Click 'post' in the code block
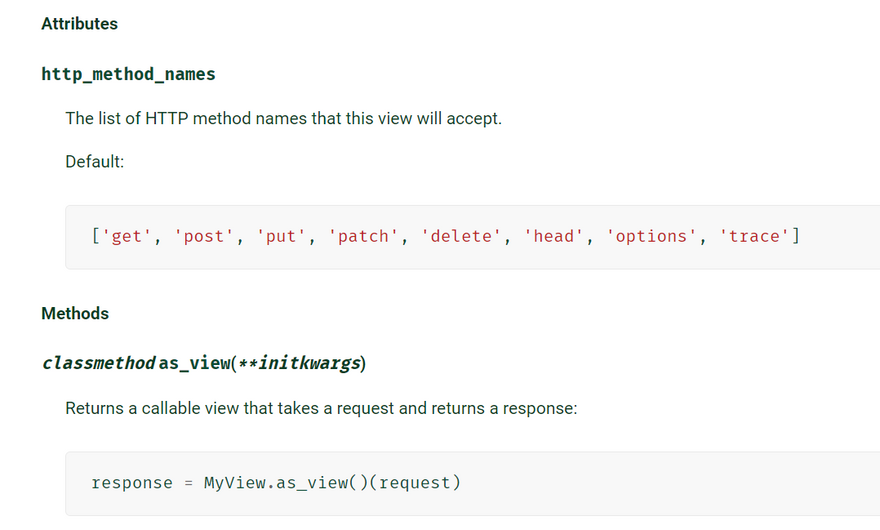This screenshot has width=880, height=530. coord(205,237)
